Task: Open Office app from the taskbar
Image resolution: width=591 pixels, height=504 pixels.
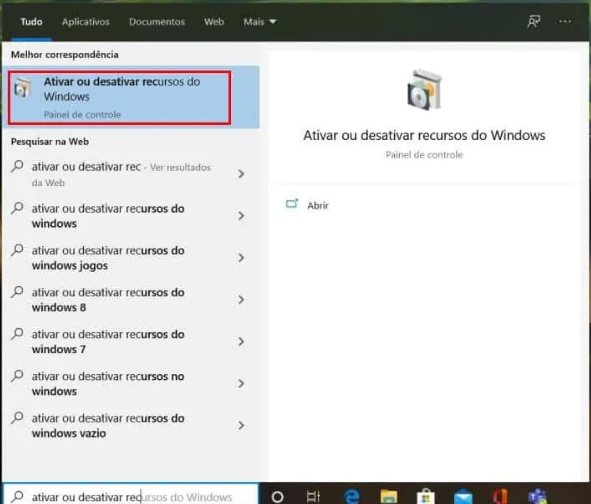Action: [500, 496]
